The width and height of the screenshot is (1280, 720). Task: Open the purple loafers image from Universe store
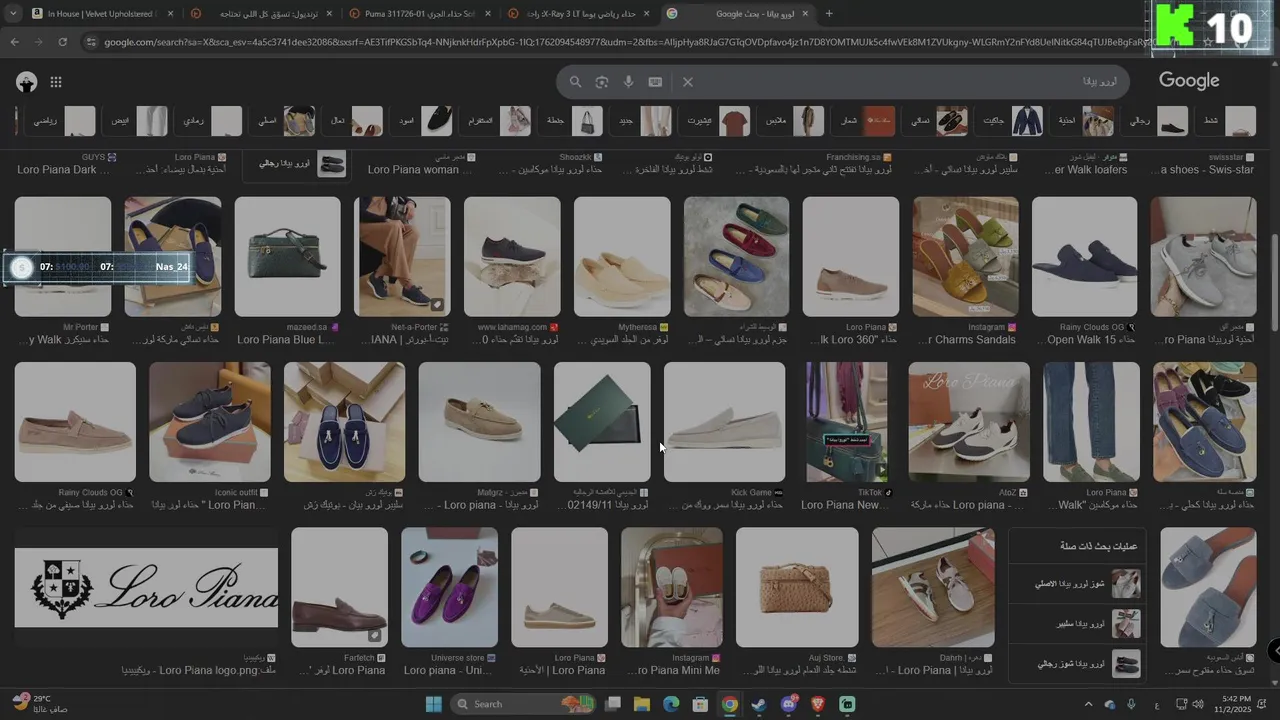pos(449,588)
